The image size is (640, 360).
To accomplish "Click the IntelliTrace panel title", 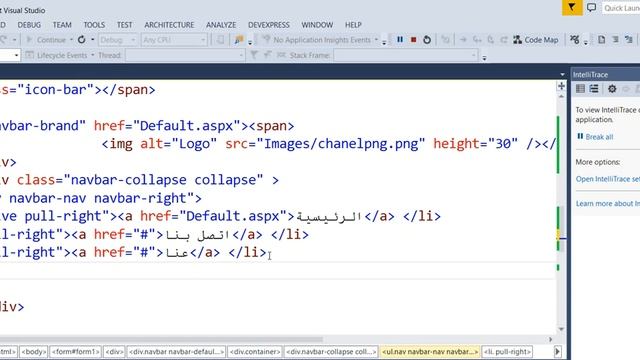I will [590, 75].
